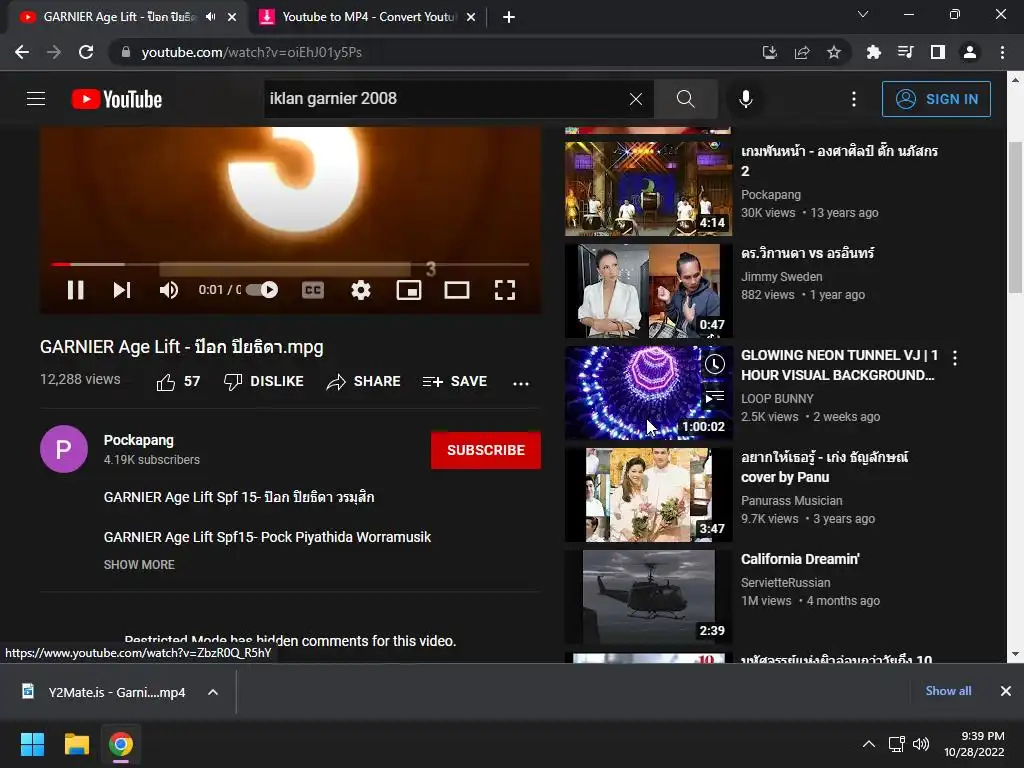1024x768 pixels.
Task: Enable miniplayer mode
Action: [409, 290]
